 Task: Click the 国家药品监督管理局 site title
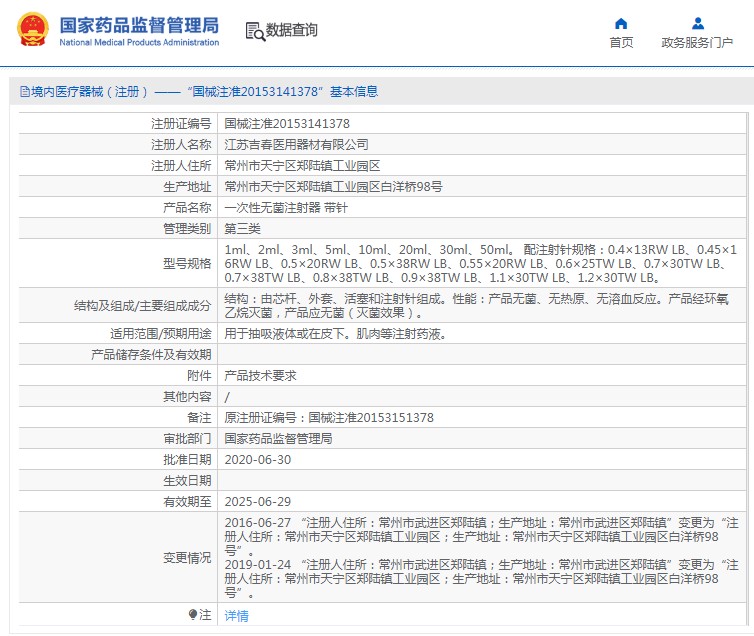(x=138, y=25)
